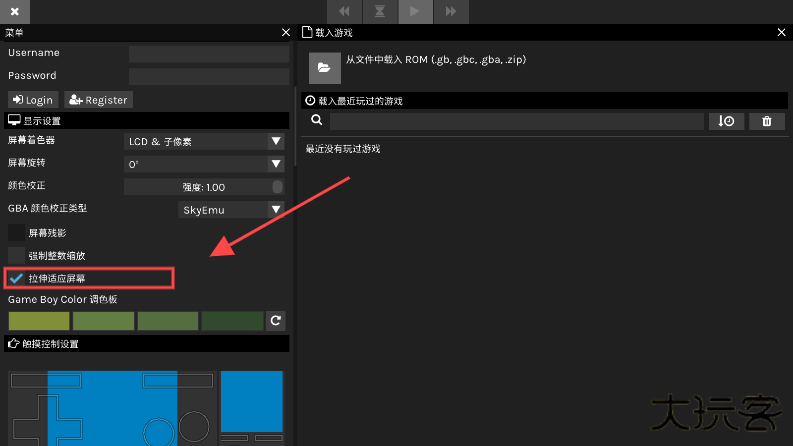Click the Username input field
The width and height of the screenshot is (793, 446).
[208, 53]
